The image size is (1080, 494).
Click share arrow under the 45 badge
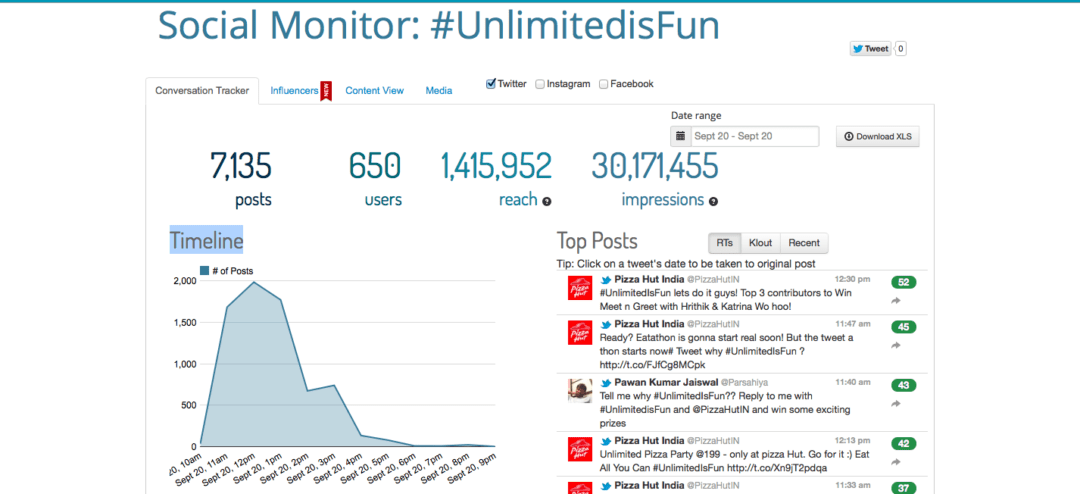[x=895, y=346]
